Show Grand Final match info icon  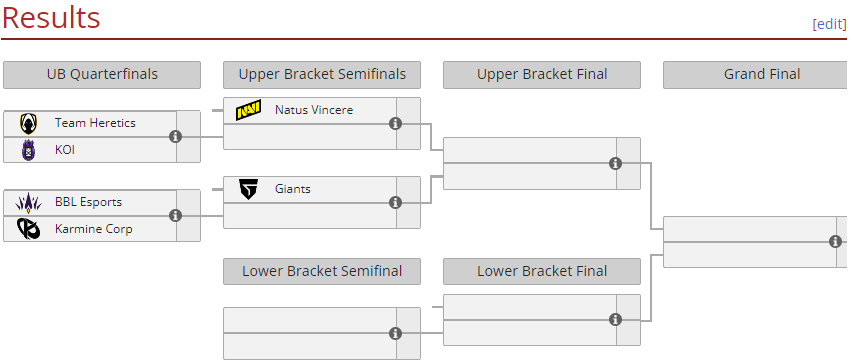(x=835, y=242)
